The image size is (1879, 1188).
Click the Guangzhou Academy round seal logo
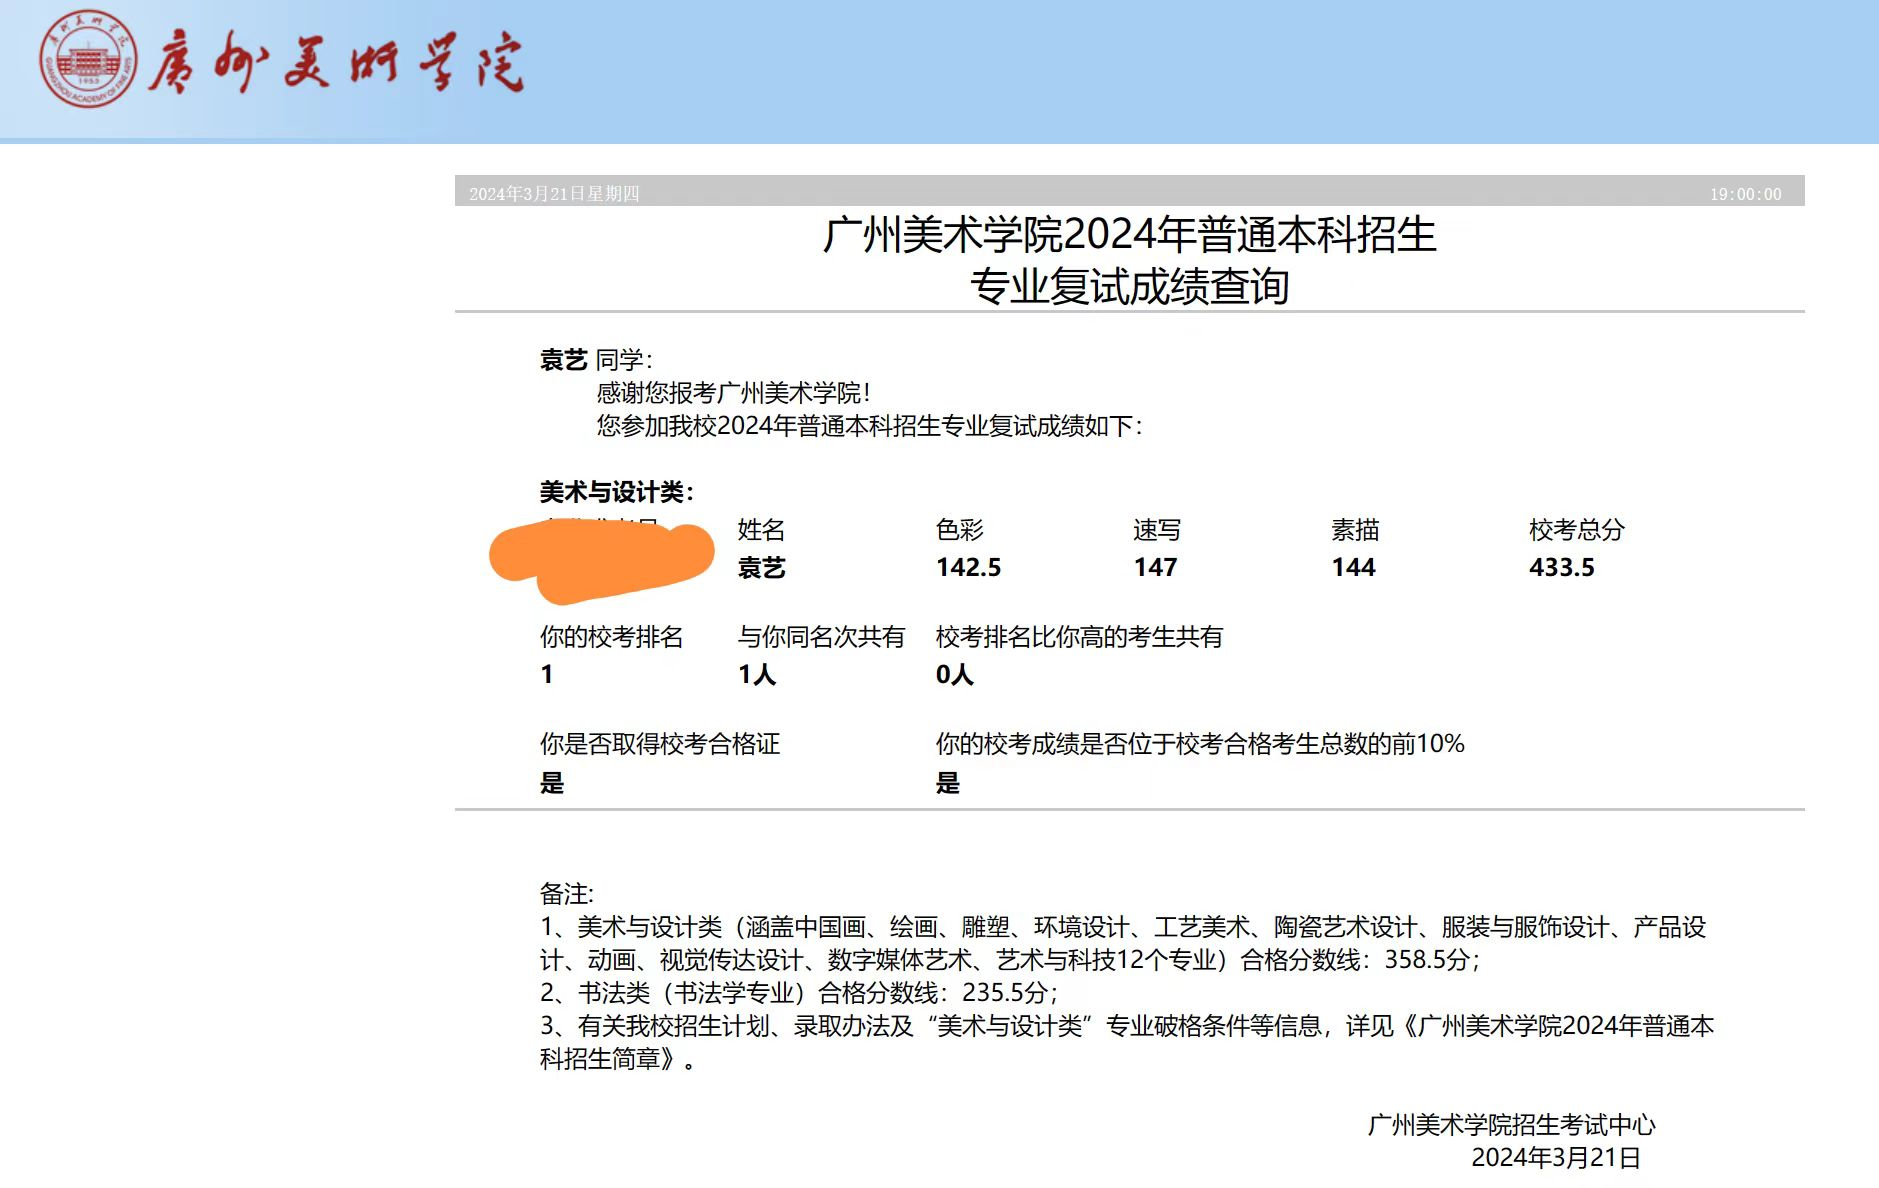89,59
